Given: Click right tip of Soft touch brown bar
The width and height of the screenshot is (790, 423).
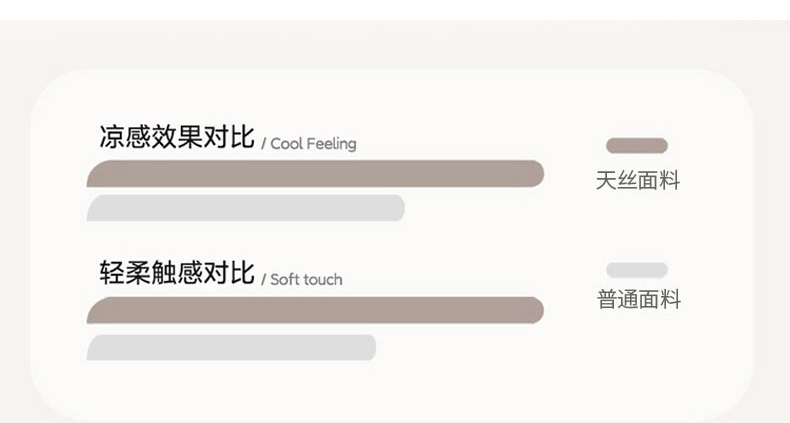Looking at the screenshot, I should [x=537, y=310].
